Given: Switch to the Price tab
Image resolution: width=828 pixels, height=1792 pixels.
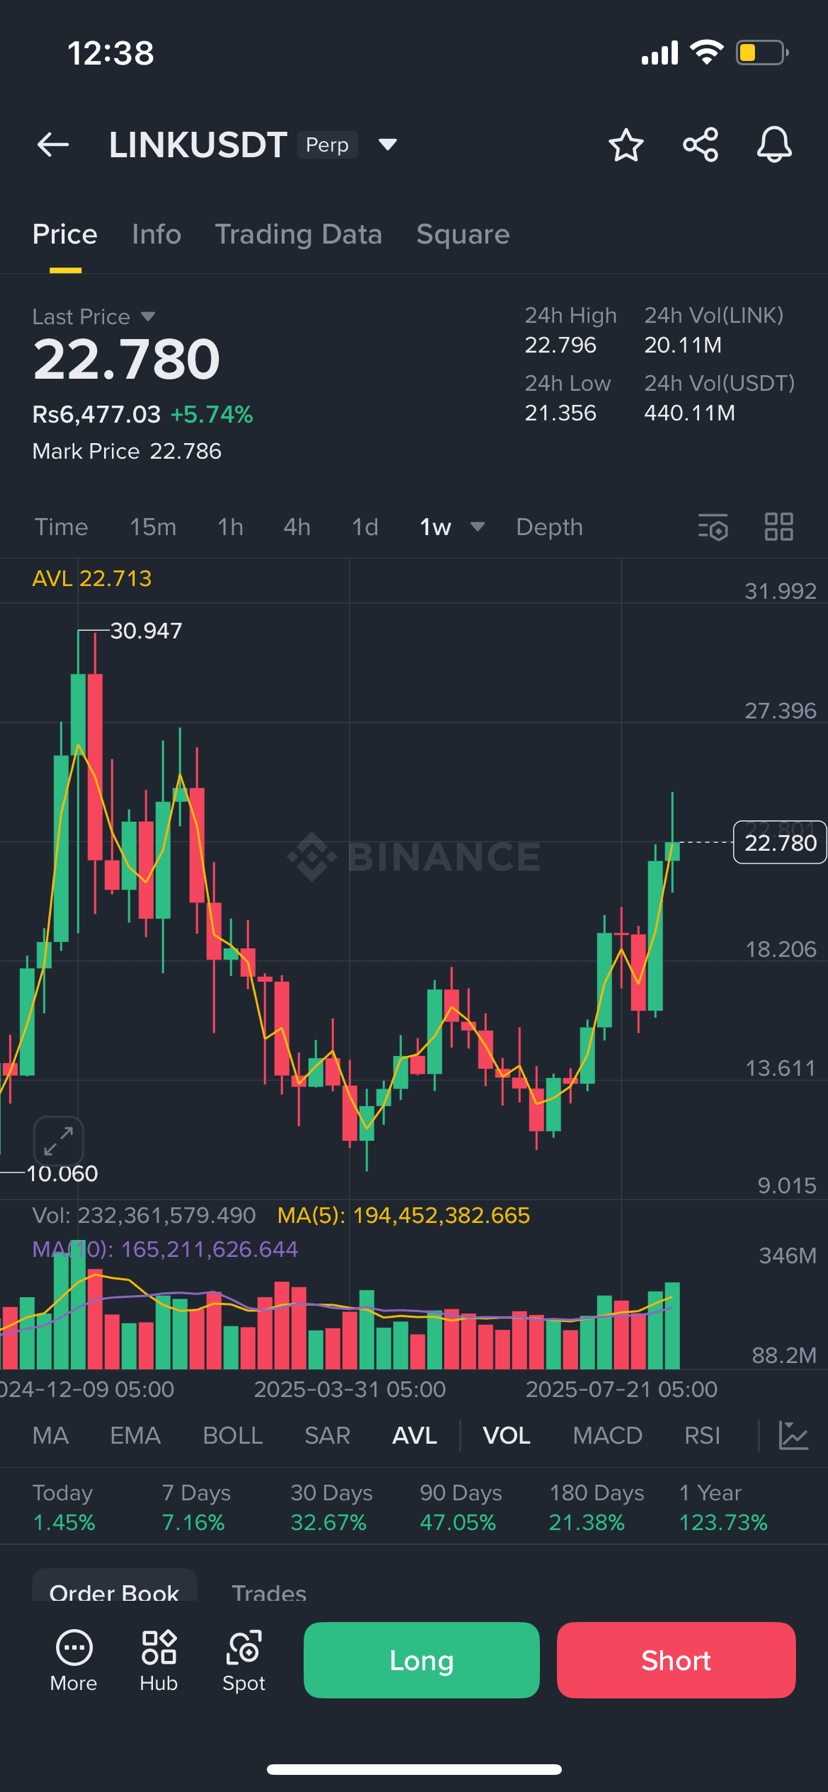Looking at the screenshot, I should (65, 234).
